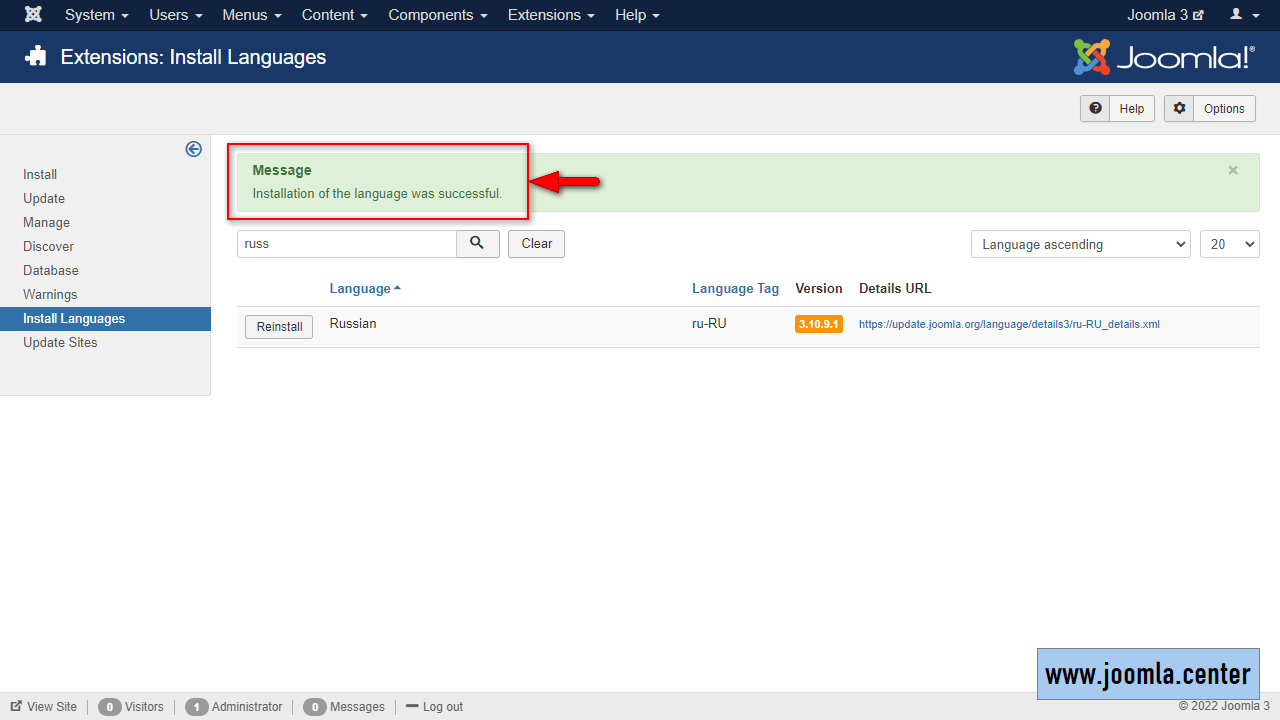The image size is (1280, 720).
Task: Expand the Language ascending sort dropdown
Action: [x=1080, y=244]
